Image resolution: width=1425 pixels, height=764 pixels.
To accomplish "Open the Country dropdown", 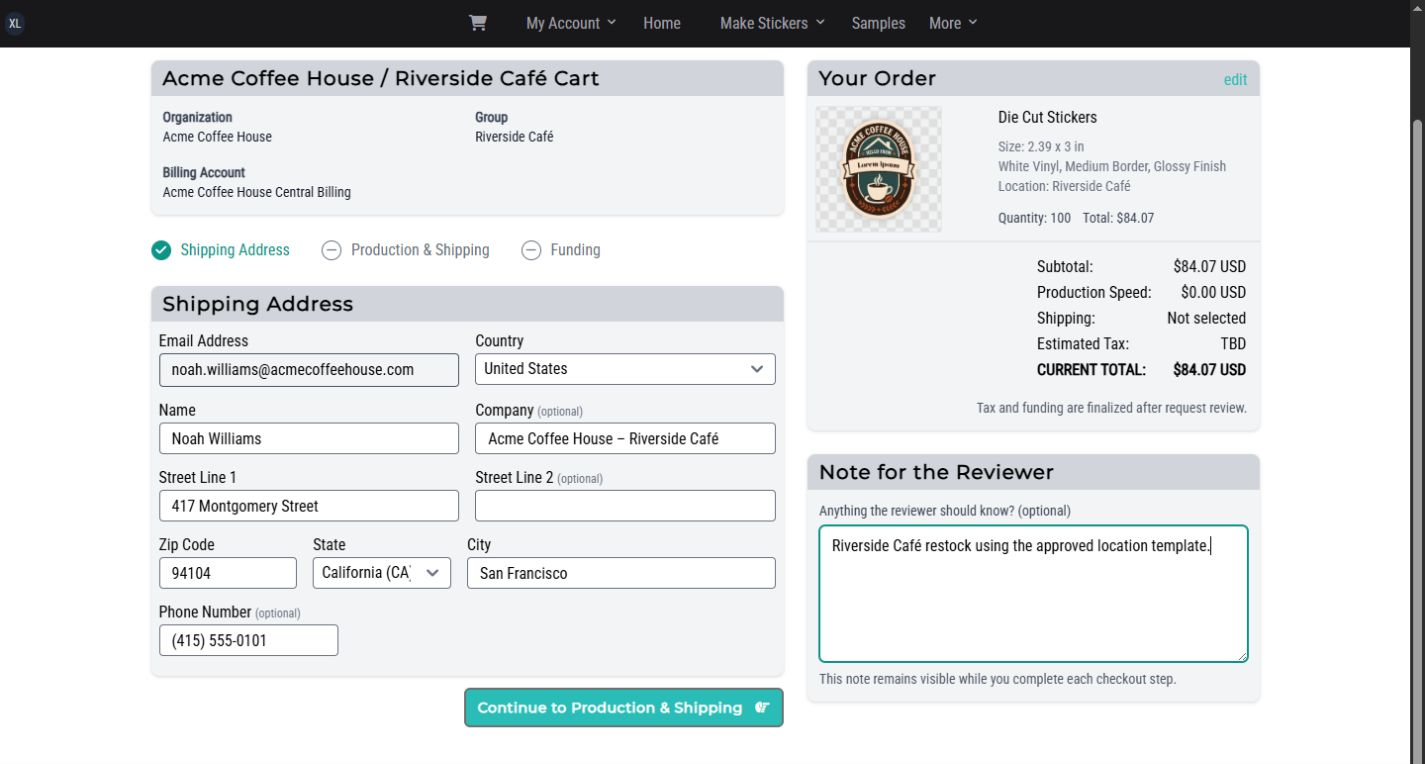I will click(x=625, y=369).
